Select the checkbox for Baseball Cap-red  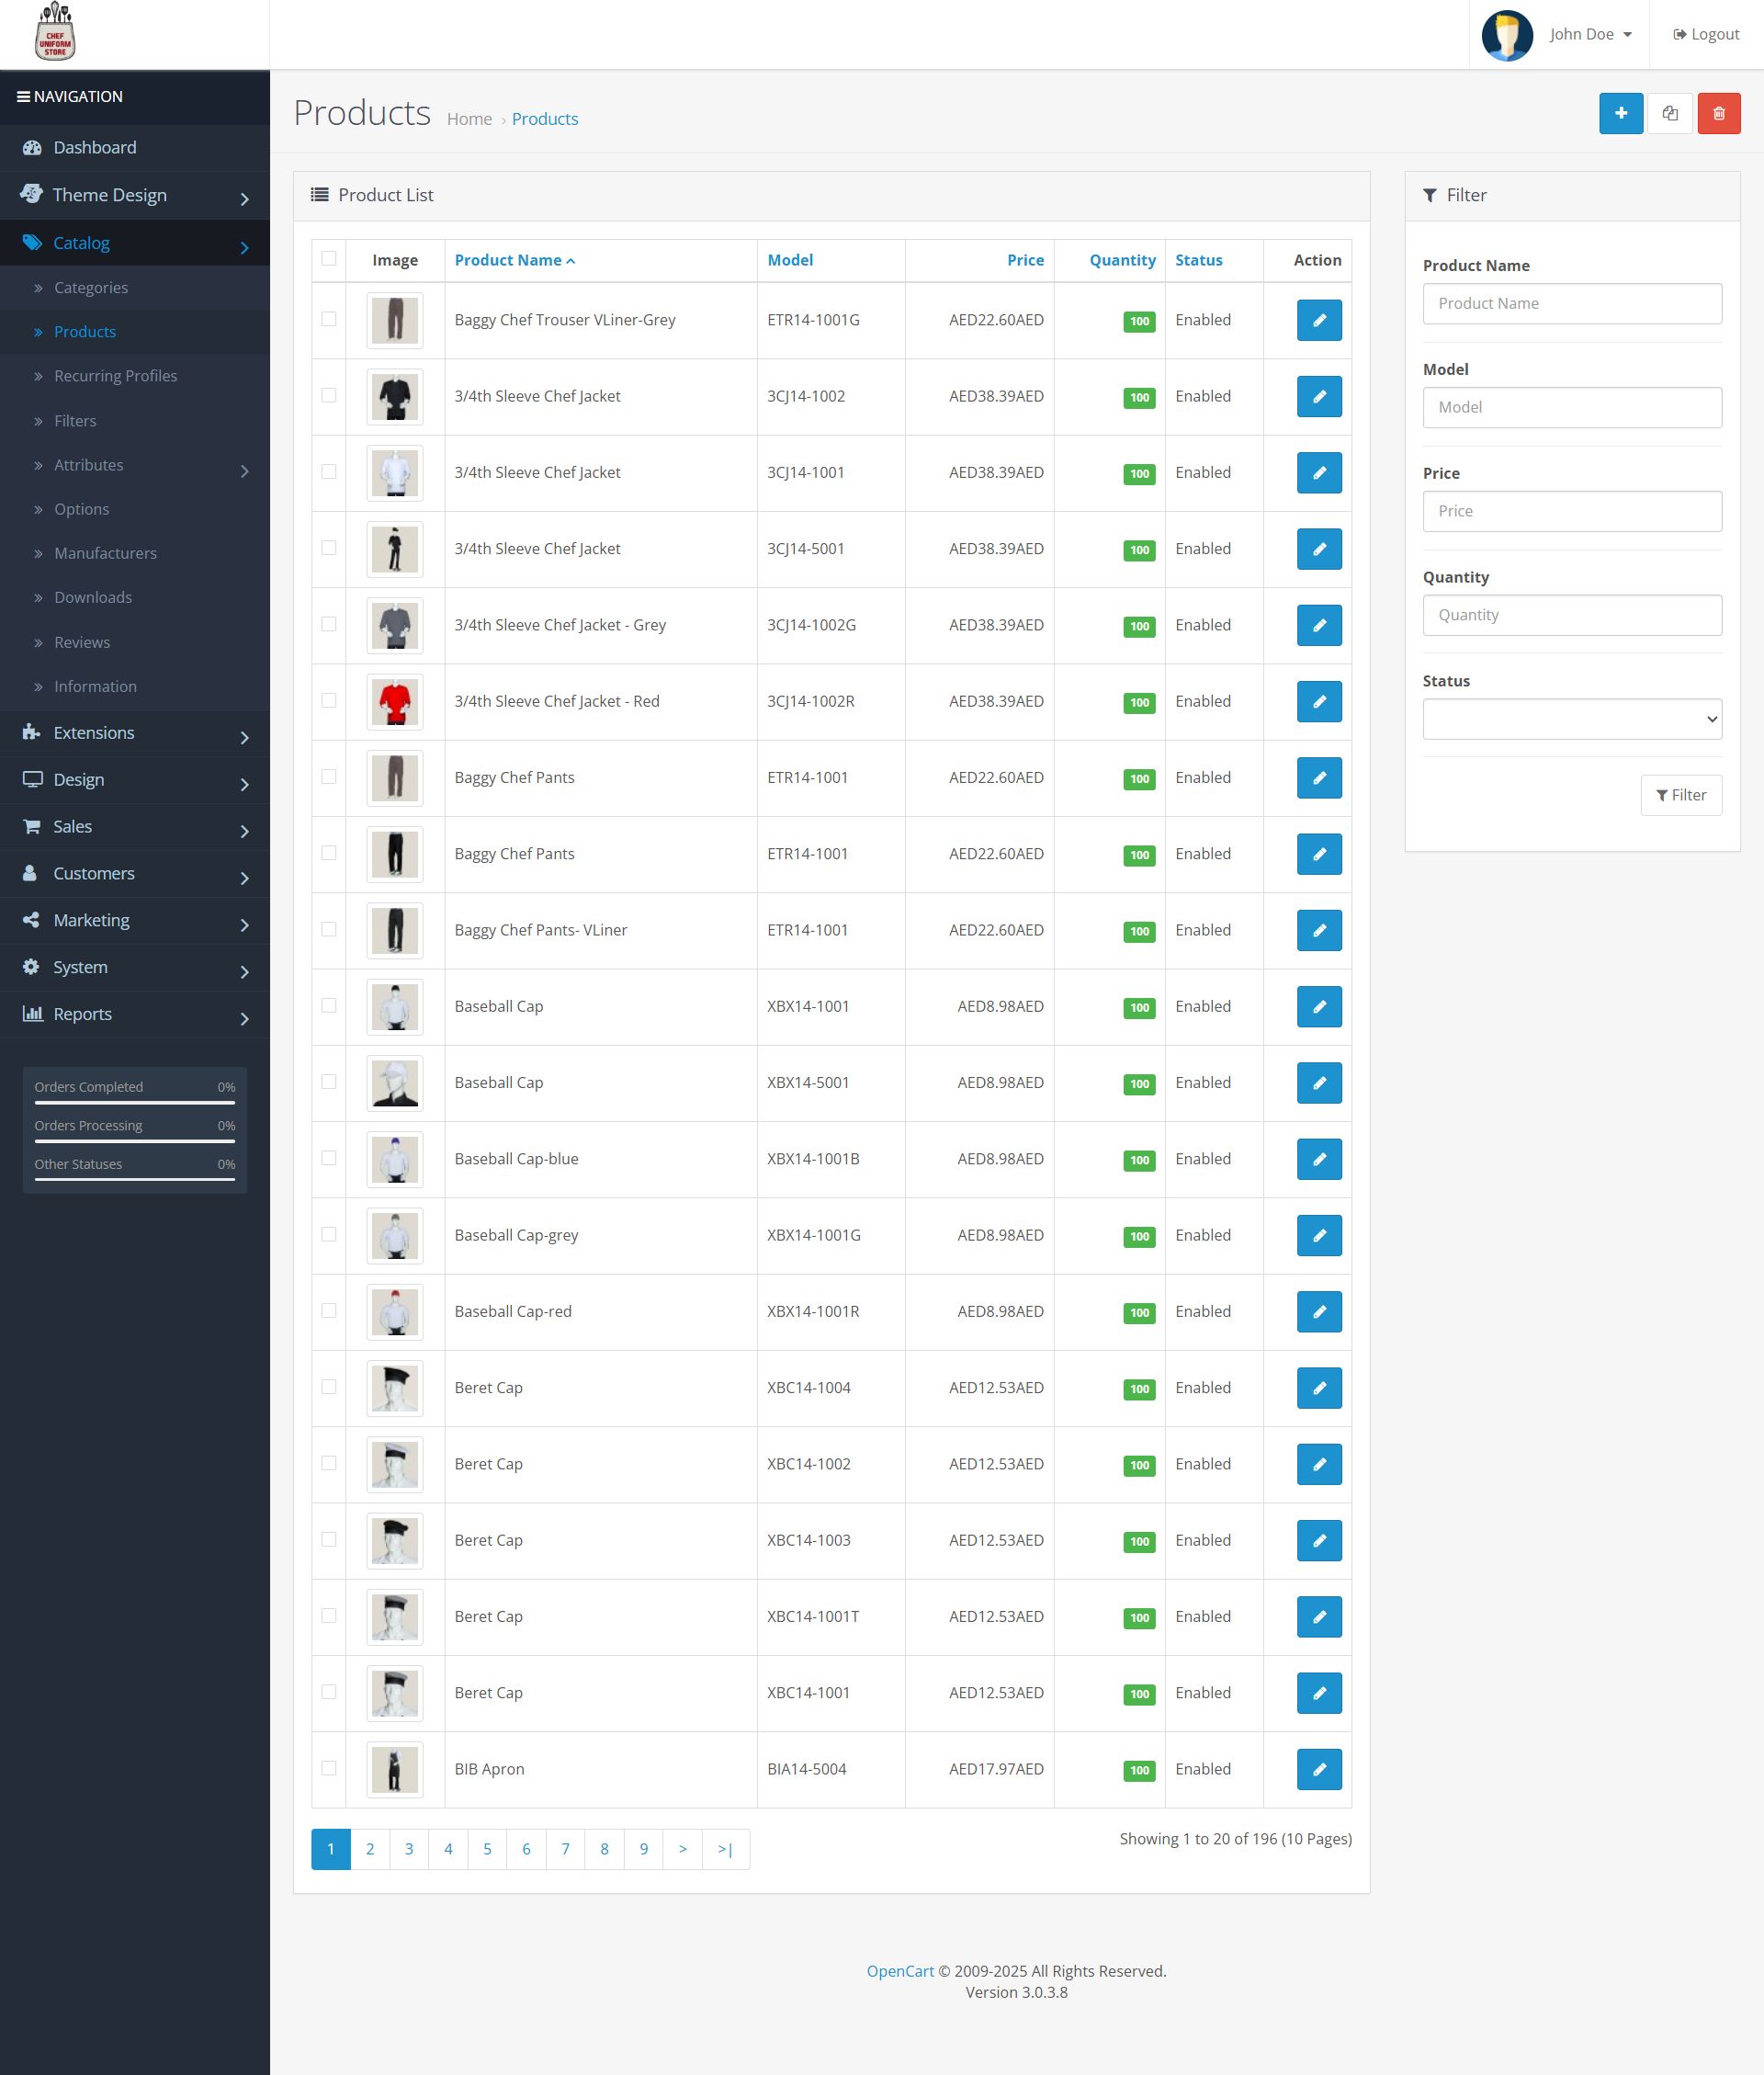coord(329,1311)
